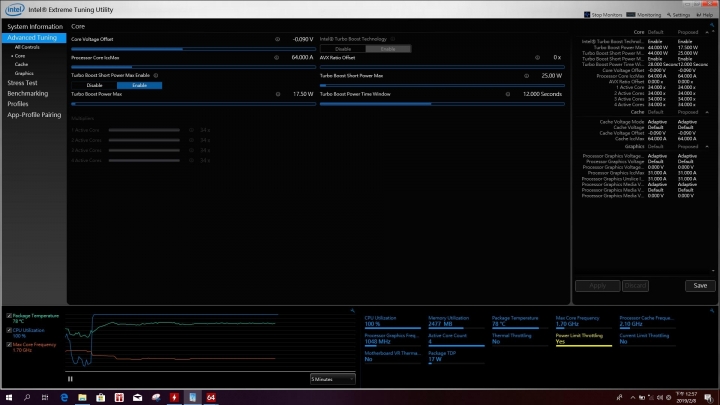Image resolution: width=720 pixels, height=405 pixels.
Task: Click the Core Voltage Offset value -0.090 V
Action: click(303, 39)
